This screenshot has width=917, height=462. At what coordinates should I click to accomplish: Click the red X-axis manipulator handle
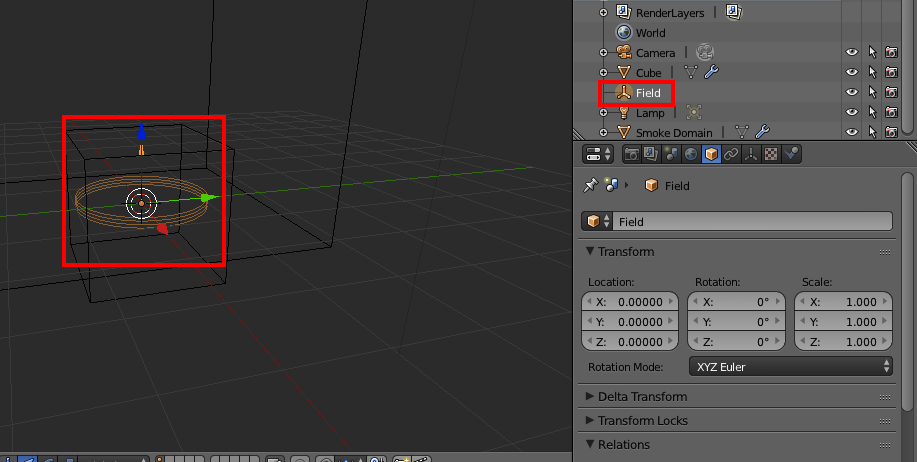pyautogui.click(x=162, y=229)
